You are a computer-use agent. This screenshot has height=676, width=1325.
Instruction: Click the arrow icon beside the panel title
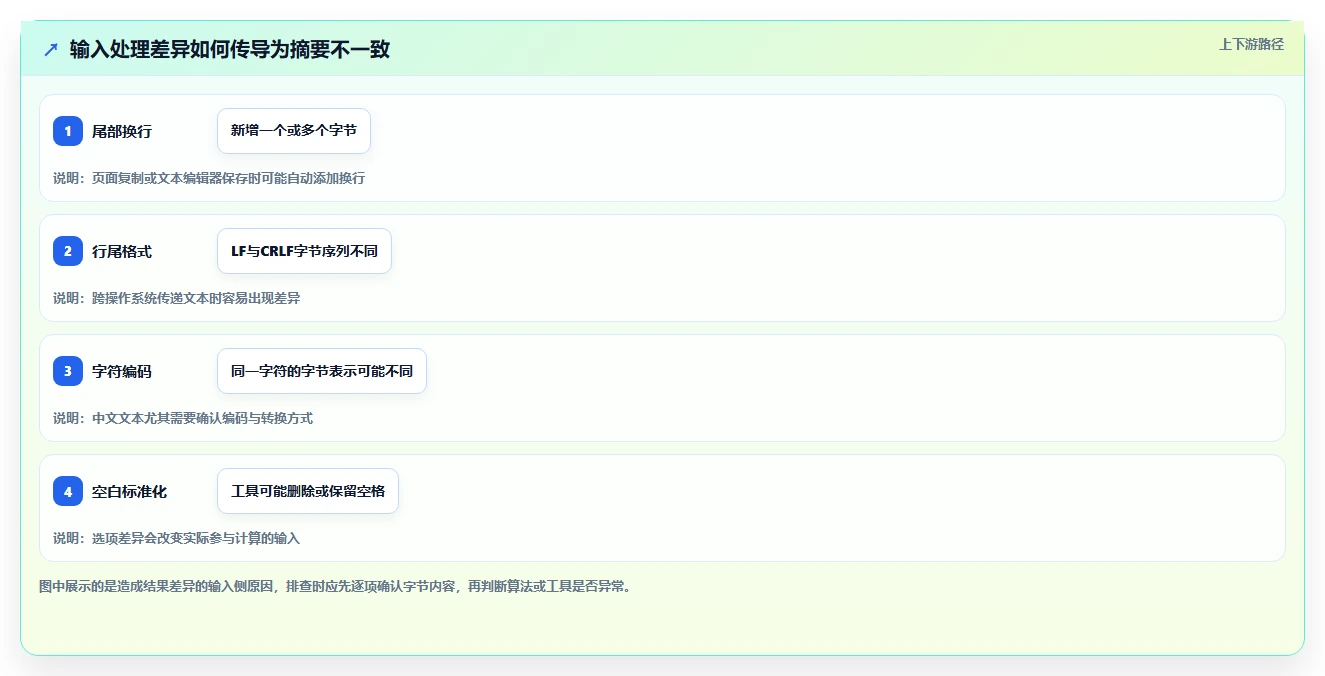tap(51, 49)
